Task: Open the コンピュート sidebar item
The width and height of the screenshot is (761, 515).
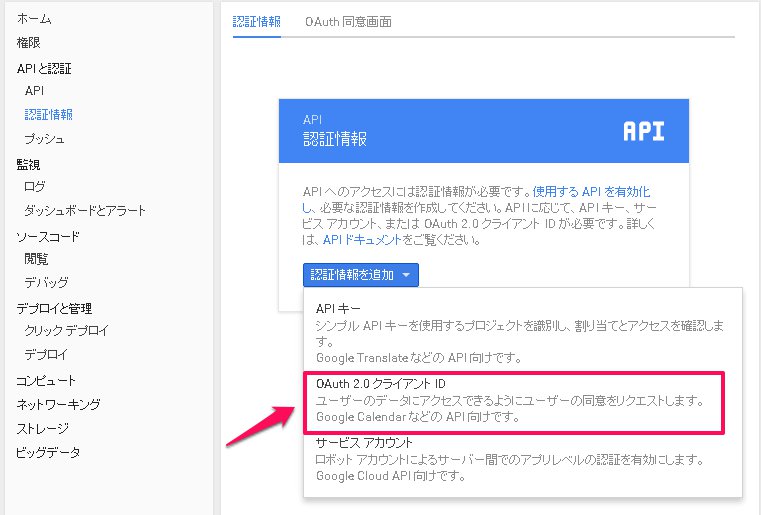Action: (x=46, y=381)
